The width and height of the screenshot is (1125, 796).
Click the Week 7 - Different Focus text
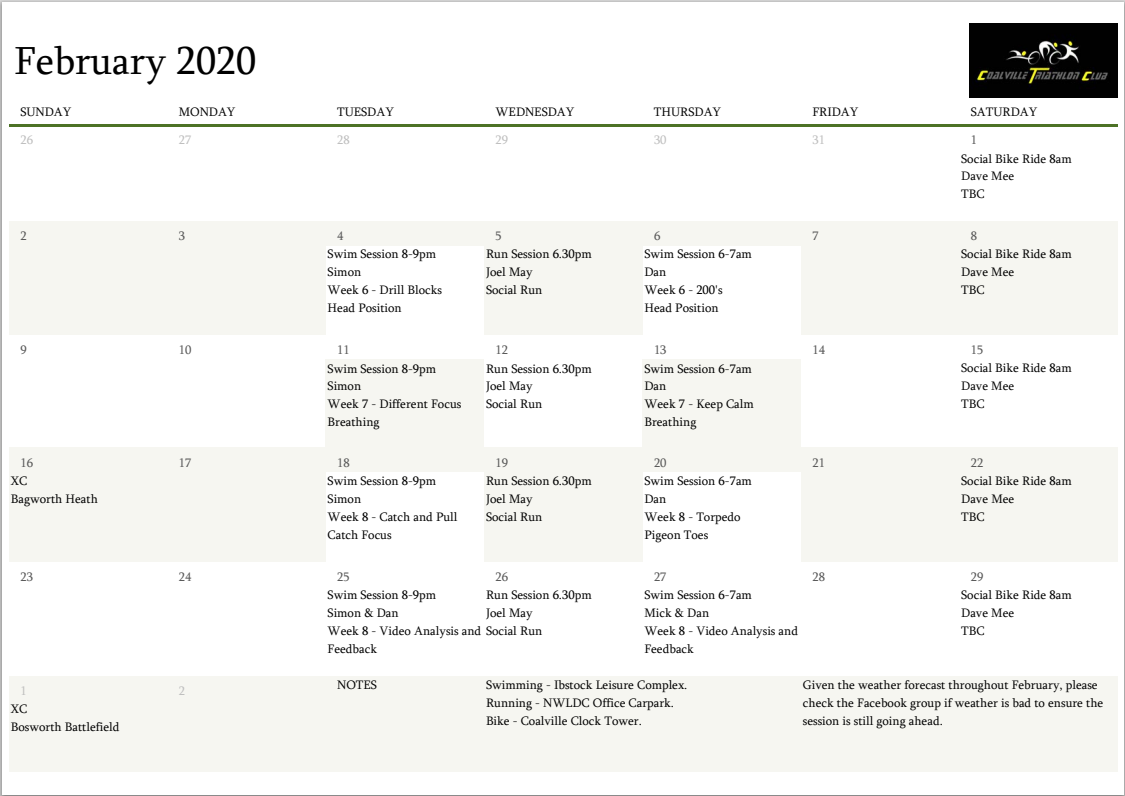[x=394, y=404]
